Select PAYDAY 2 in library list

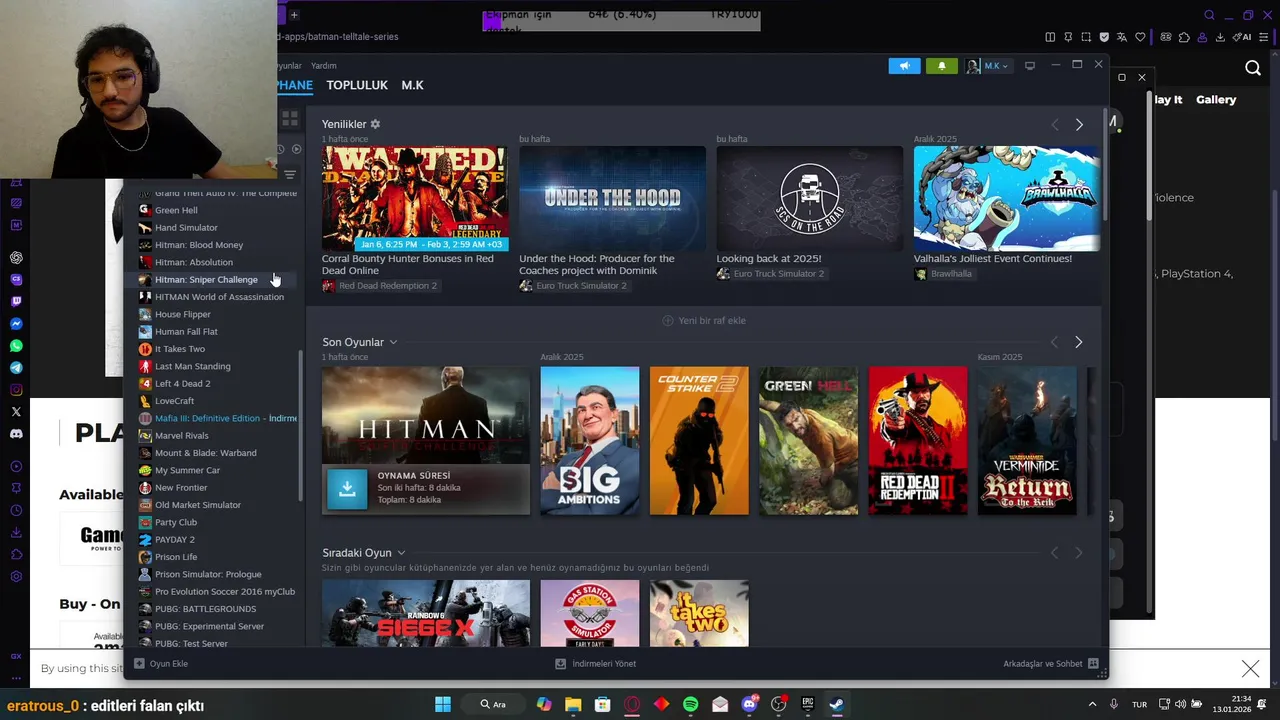(174, 539)
